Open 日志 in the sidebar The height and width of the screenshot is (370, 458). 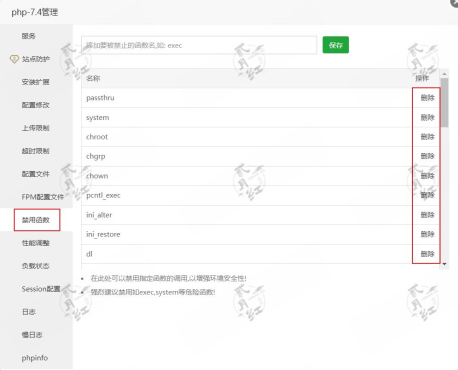point(29,312)
